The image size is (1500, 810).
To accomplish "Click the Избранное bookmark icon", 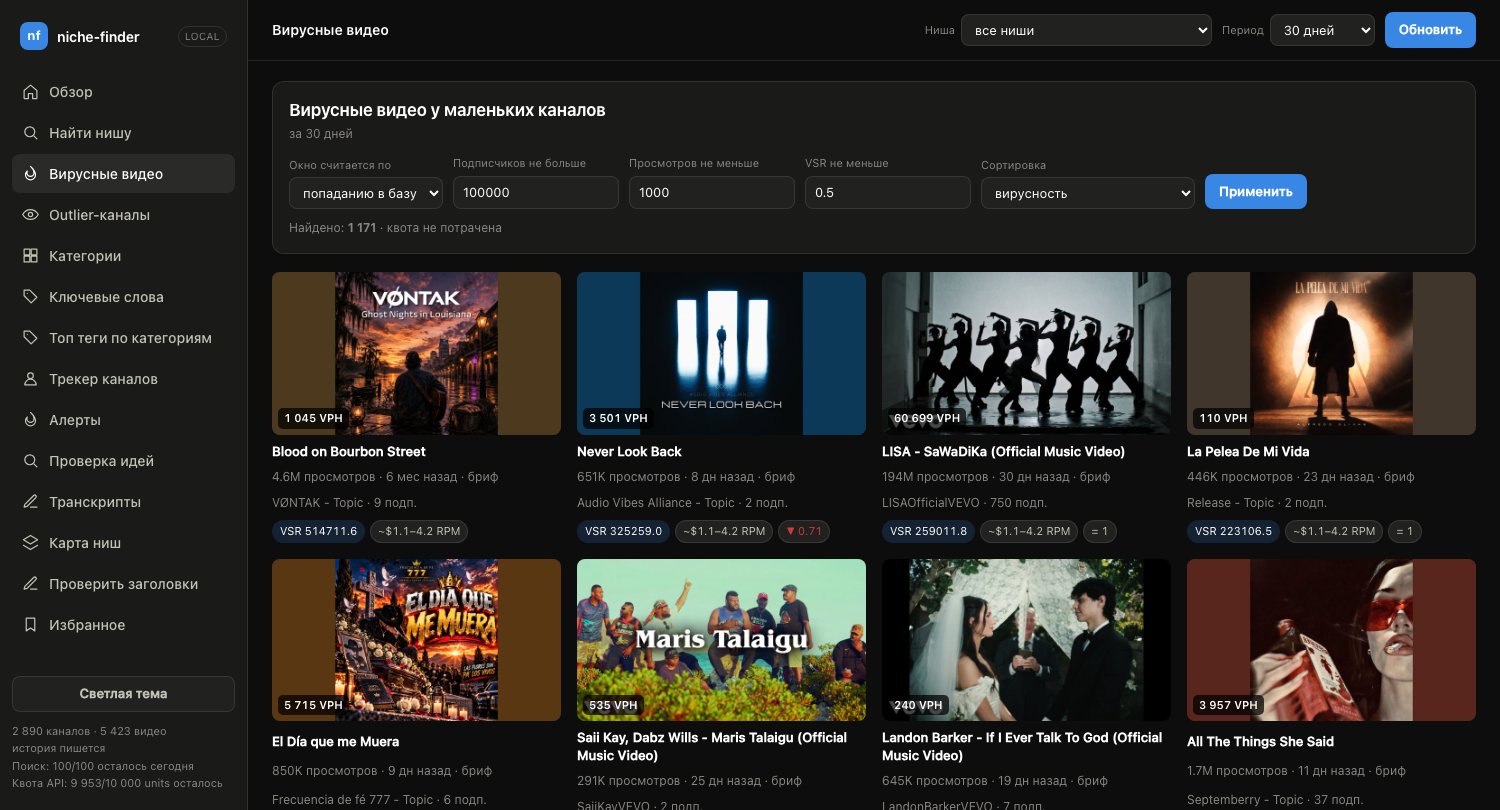I will 30,625.
